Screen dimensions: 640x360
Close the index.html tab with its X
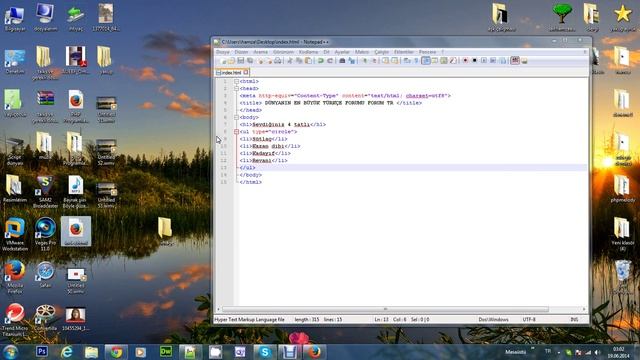(246, 72)
